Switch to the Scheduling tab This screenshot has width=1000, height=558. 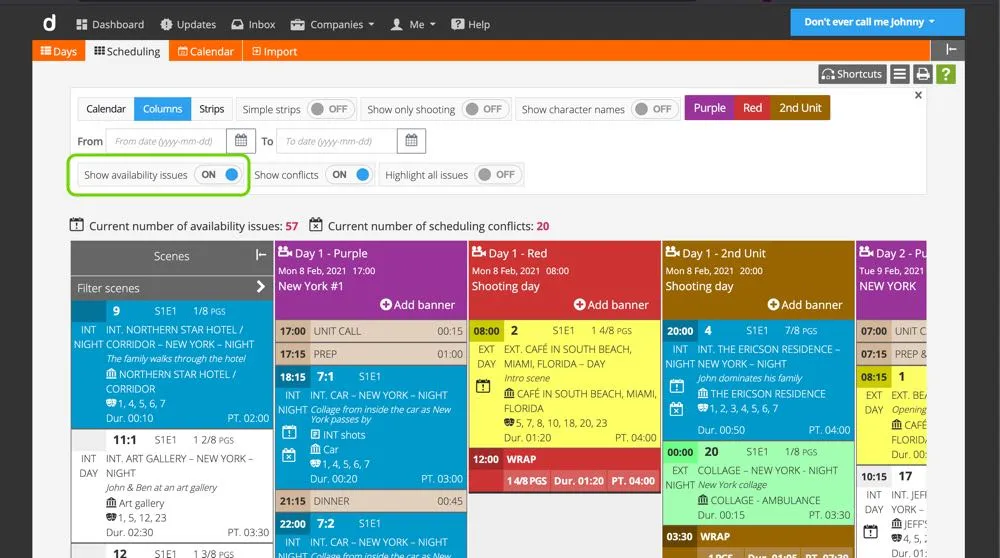tap(127, 51)
